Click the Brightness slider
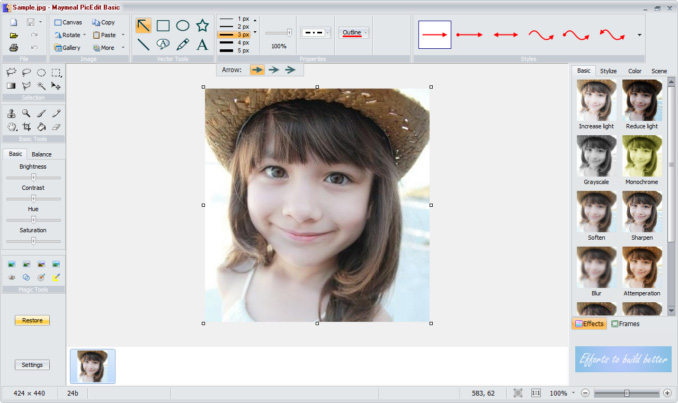The image size is (678, 403). (33, 177)
